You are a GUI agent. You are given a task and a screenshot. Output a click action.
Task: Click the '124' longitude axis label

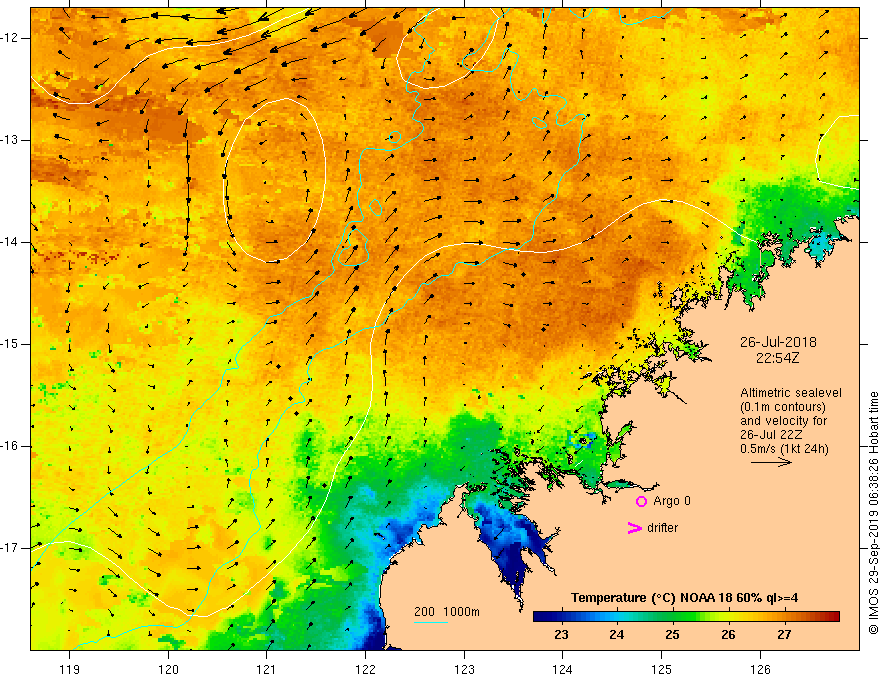click(563, 669)
